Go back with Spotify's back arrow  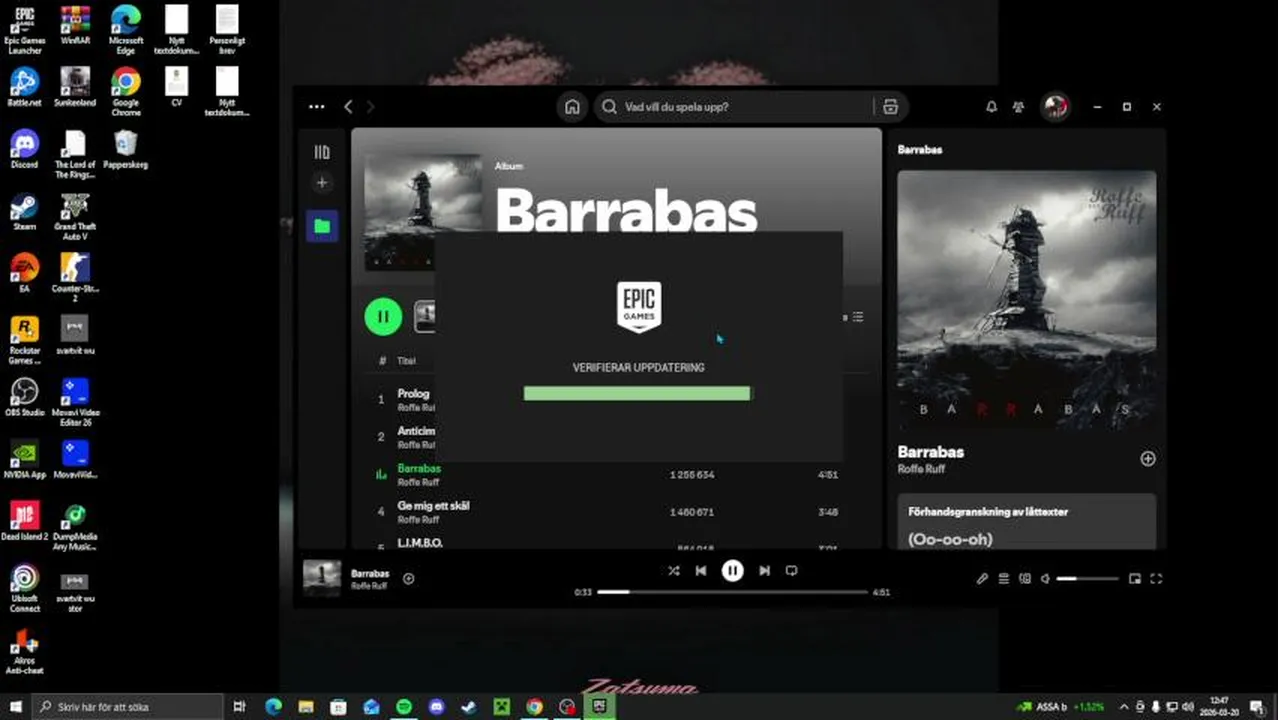pyautogui.click(x=348, y=107)
